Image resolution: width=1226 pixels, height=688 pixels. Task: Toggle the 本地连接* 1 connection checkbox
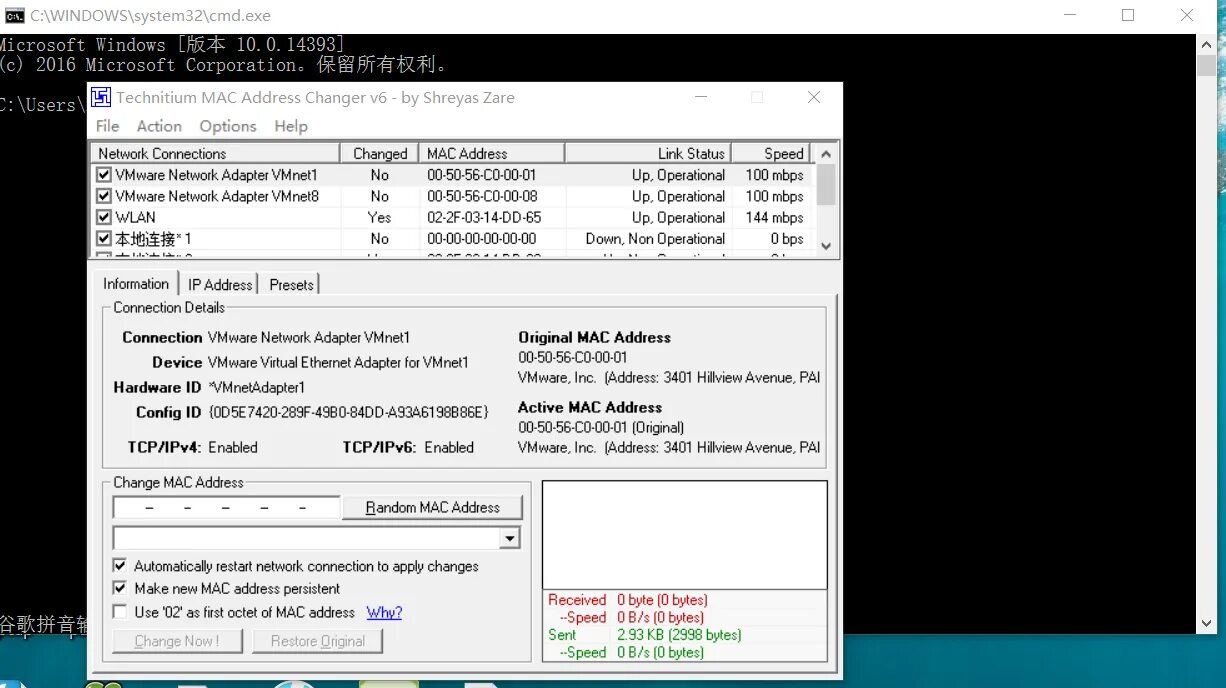point(104,239)
